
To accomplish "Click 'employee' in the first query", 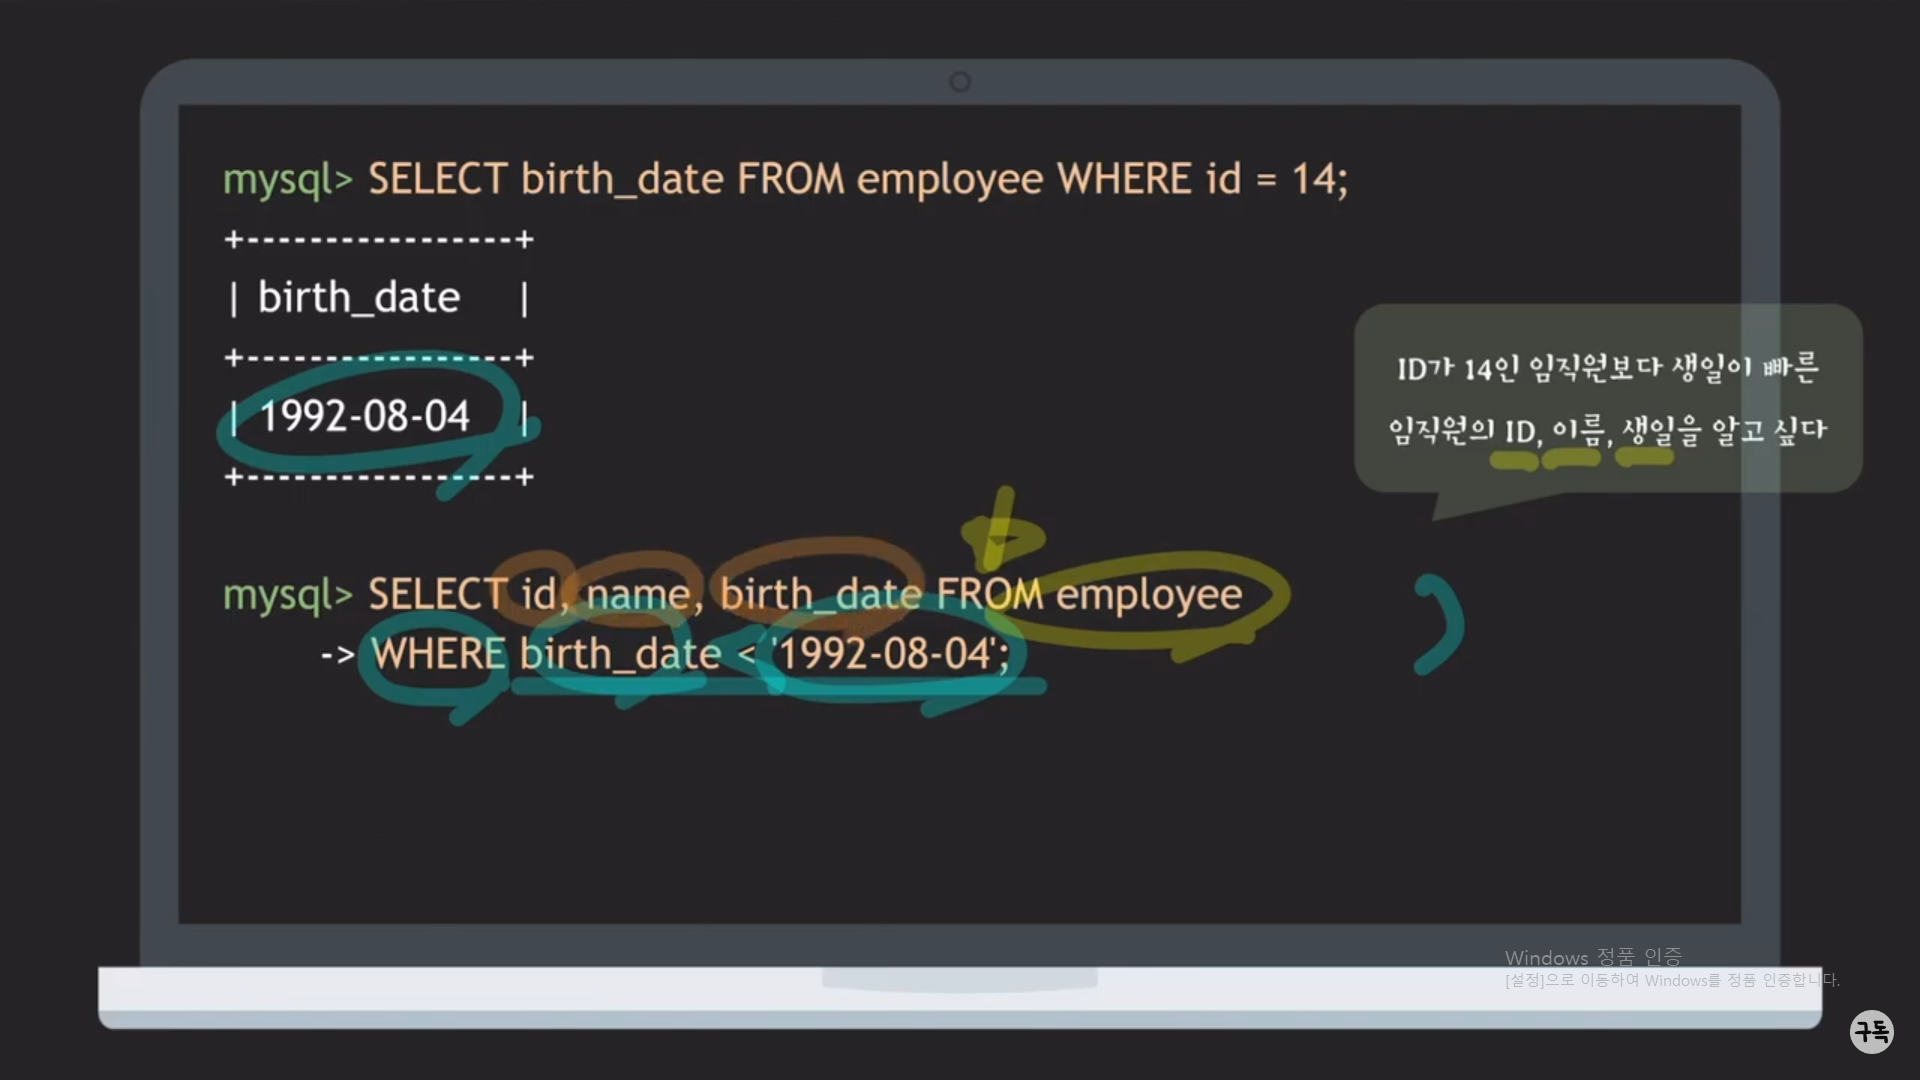I will 949,180.
